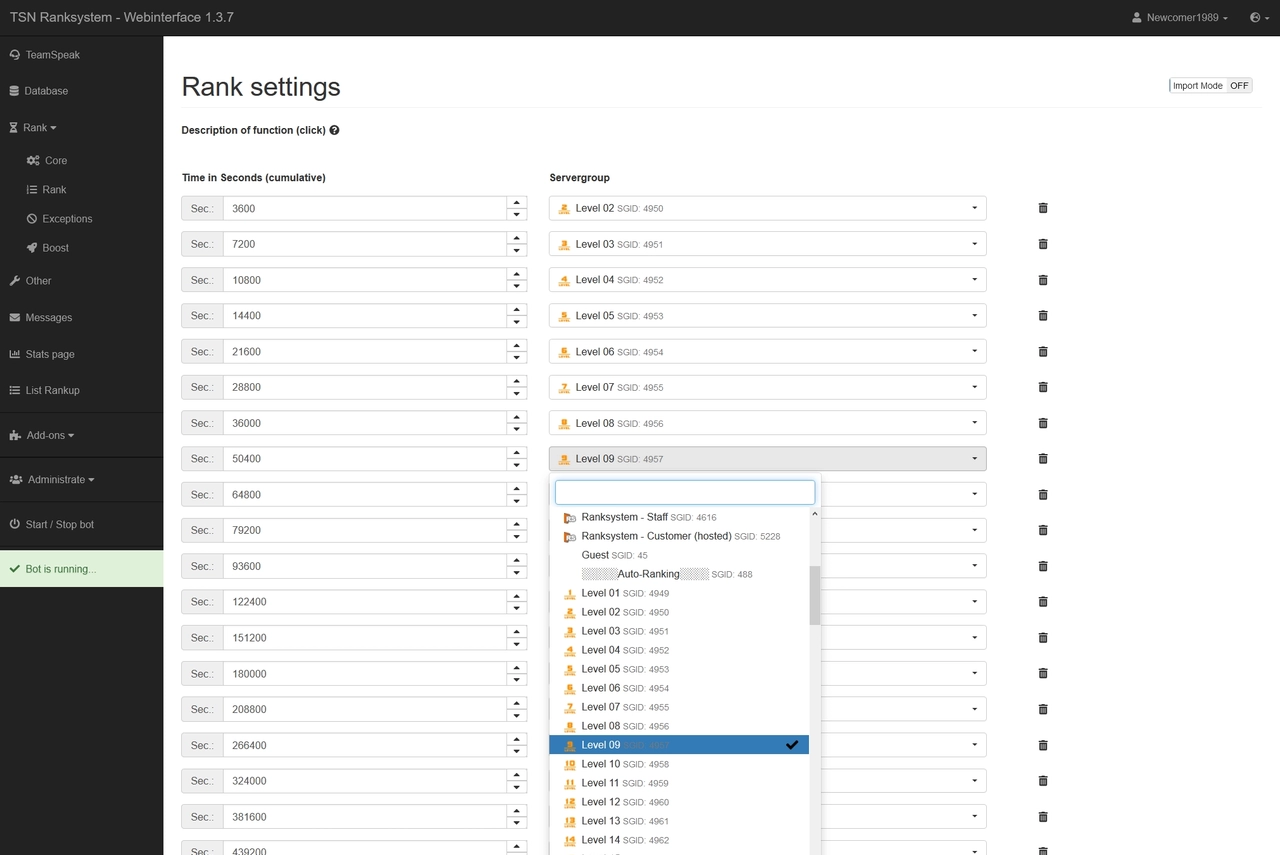This screenshot has width=1280, height=855.
Task: Click the help question-mark icon
Action: 334,130
